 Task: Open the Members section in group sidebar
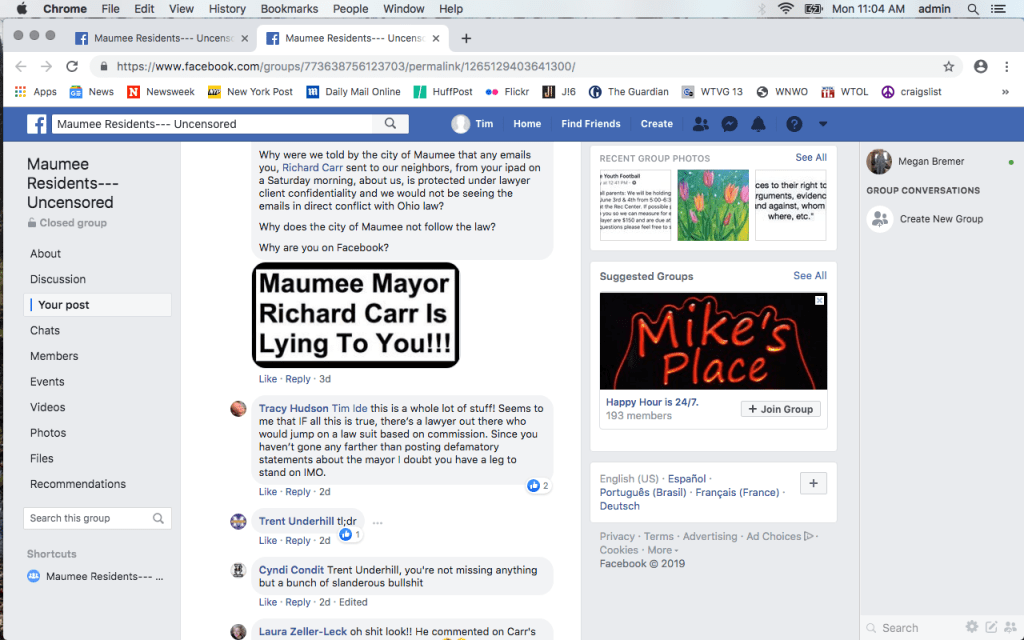[54, 356]
